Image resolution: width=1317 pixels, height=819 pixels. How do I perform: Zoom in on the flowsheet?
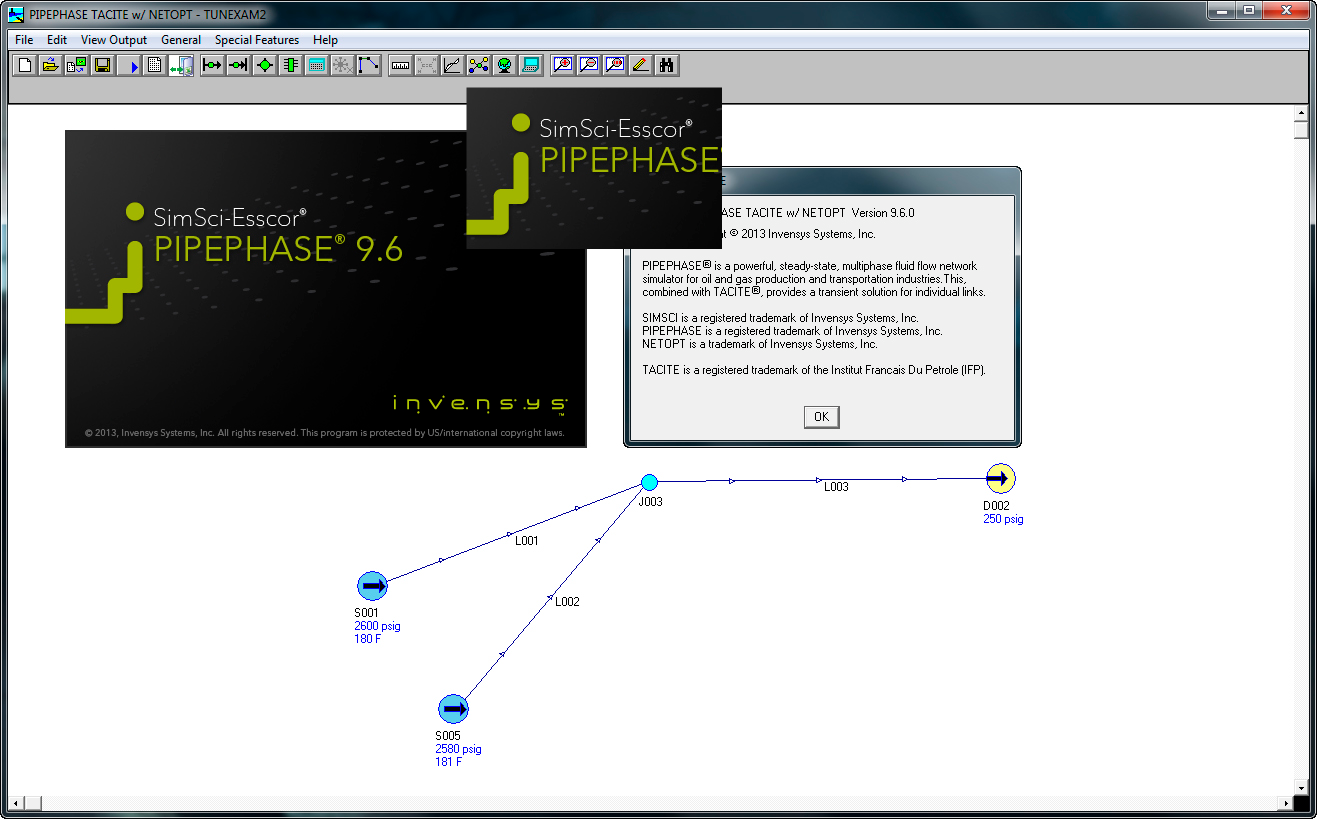pos(562,64)
